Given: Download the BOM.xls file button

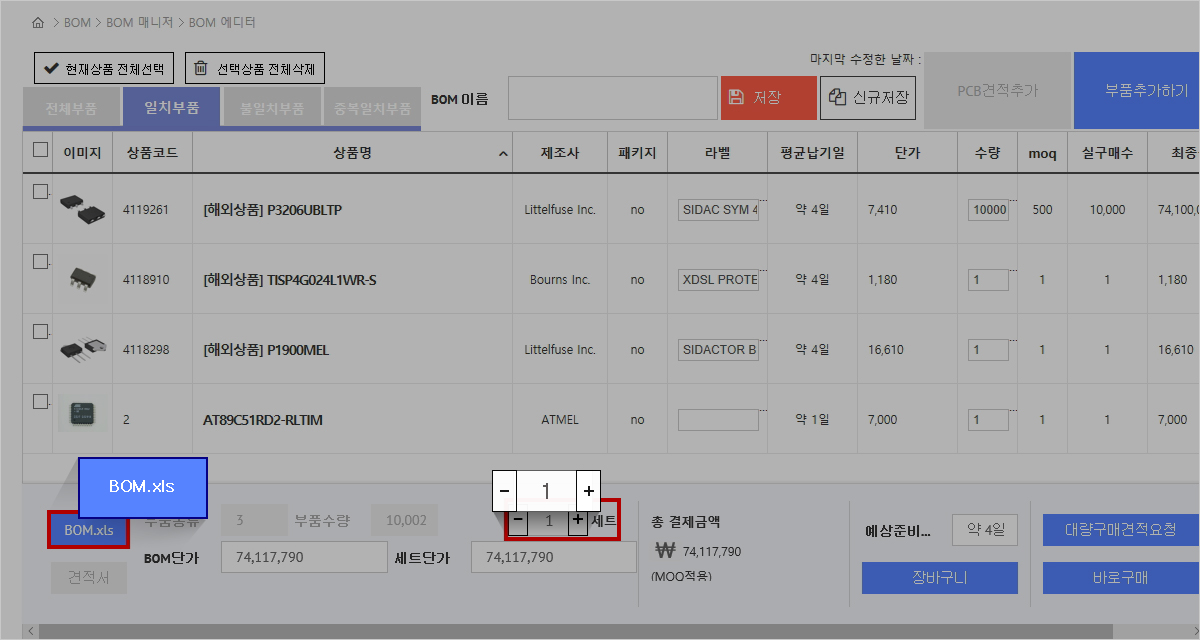Looking at the screenshot, I should click(x=89, y=530).
